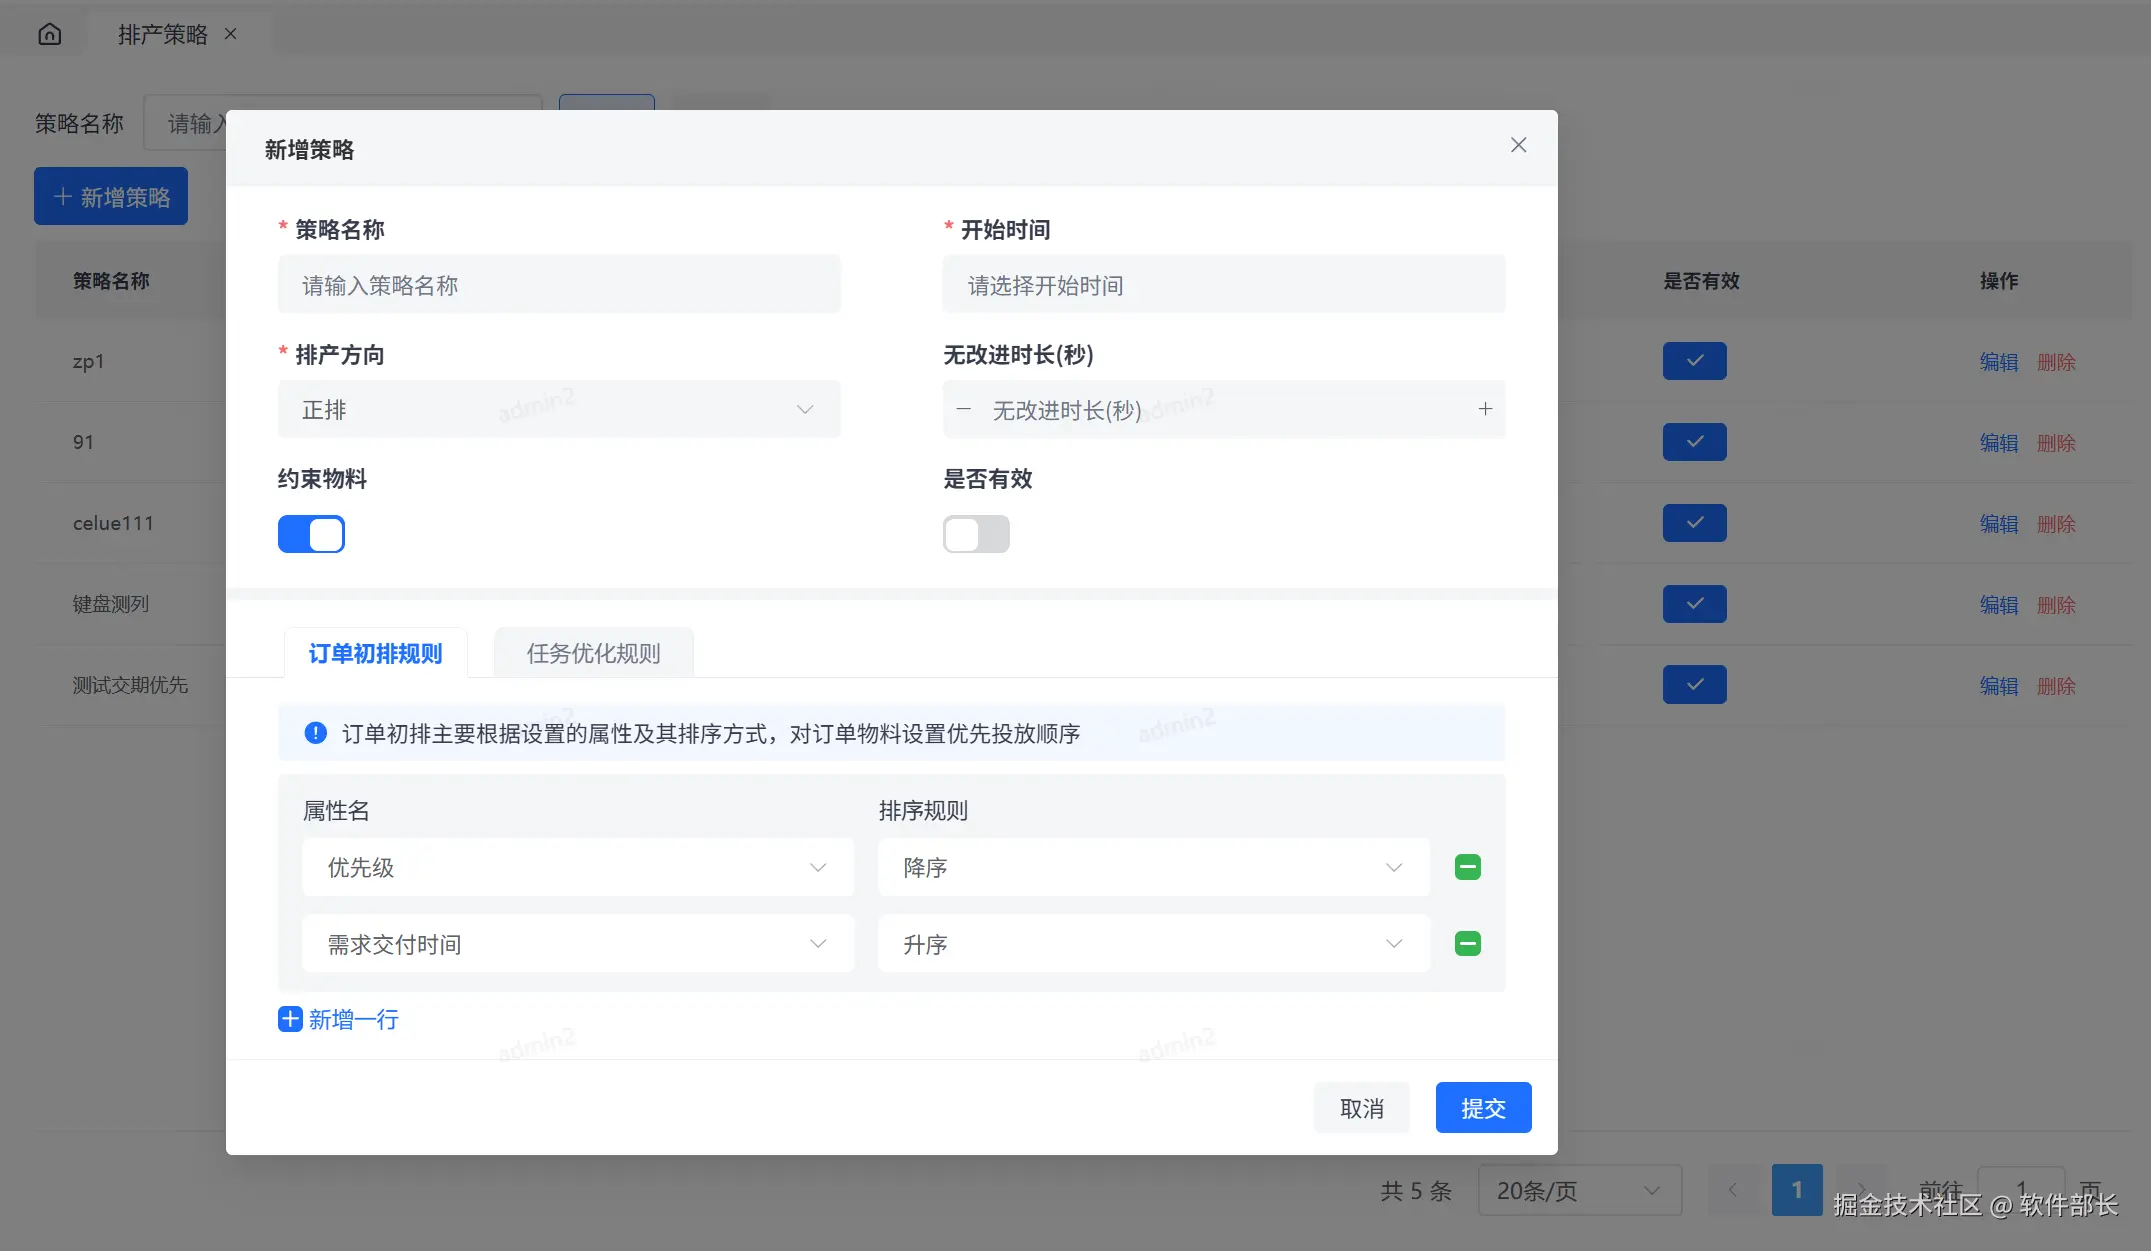Click the 策略名称 input field in the dialog
This screenshot has width=2151, height=1251.
tap(558, 285)
